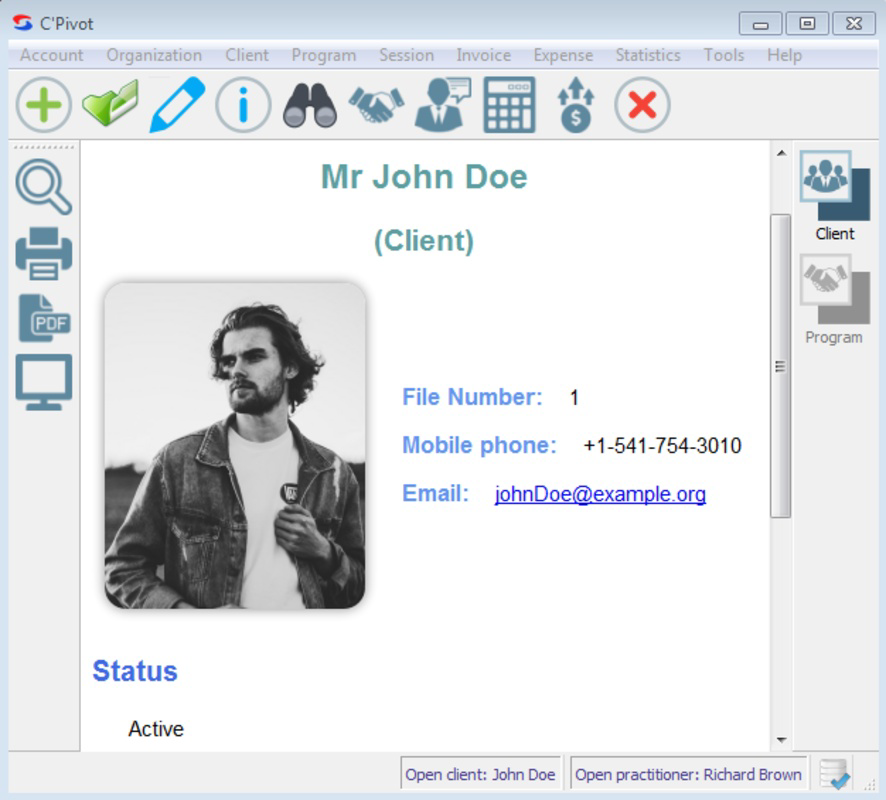Click the Open client: John Doe status
The width and height of the screenshot is (886, 800).
click(x=480, y=775)
